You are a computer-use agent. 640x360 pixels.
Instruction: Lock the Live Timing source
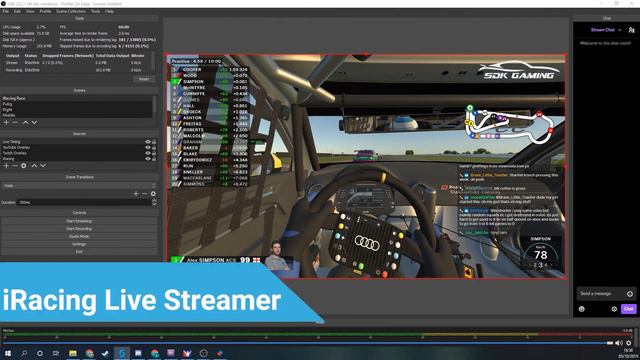click(154, 142)
